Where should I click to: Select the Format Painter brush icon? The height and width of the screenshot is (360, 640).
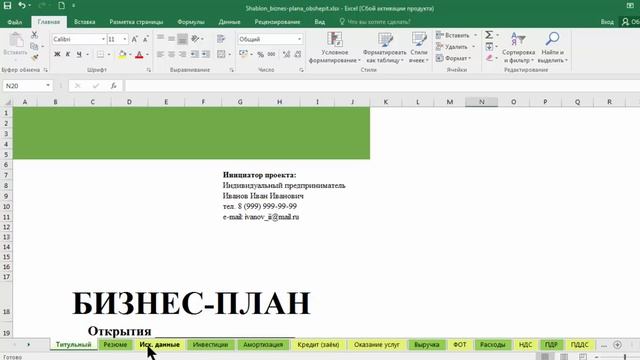(34, 58)
